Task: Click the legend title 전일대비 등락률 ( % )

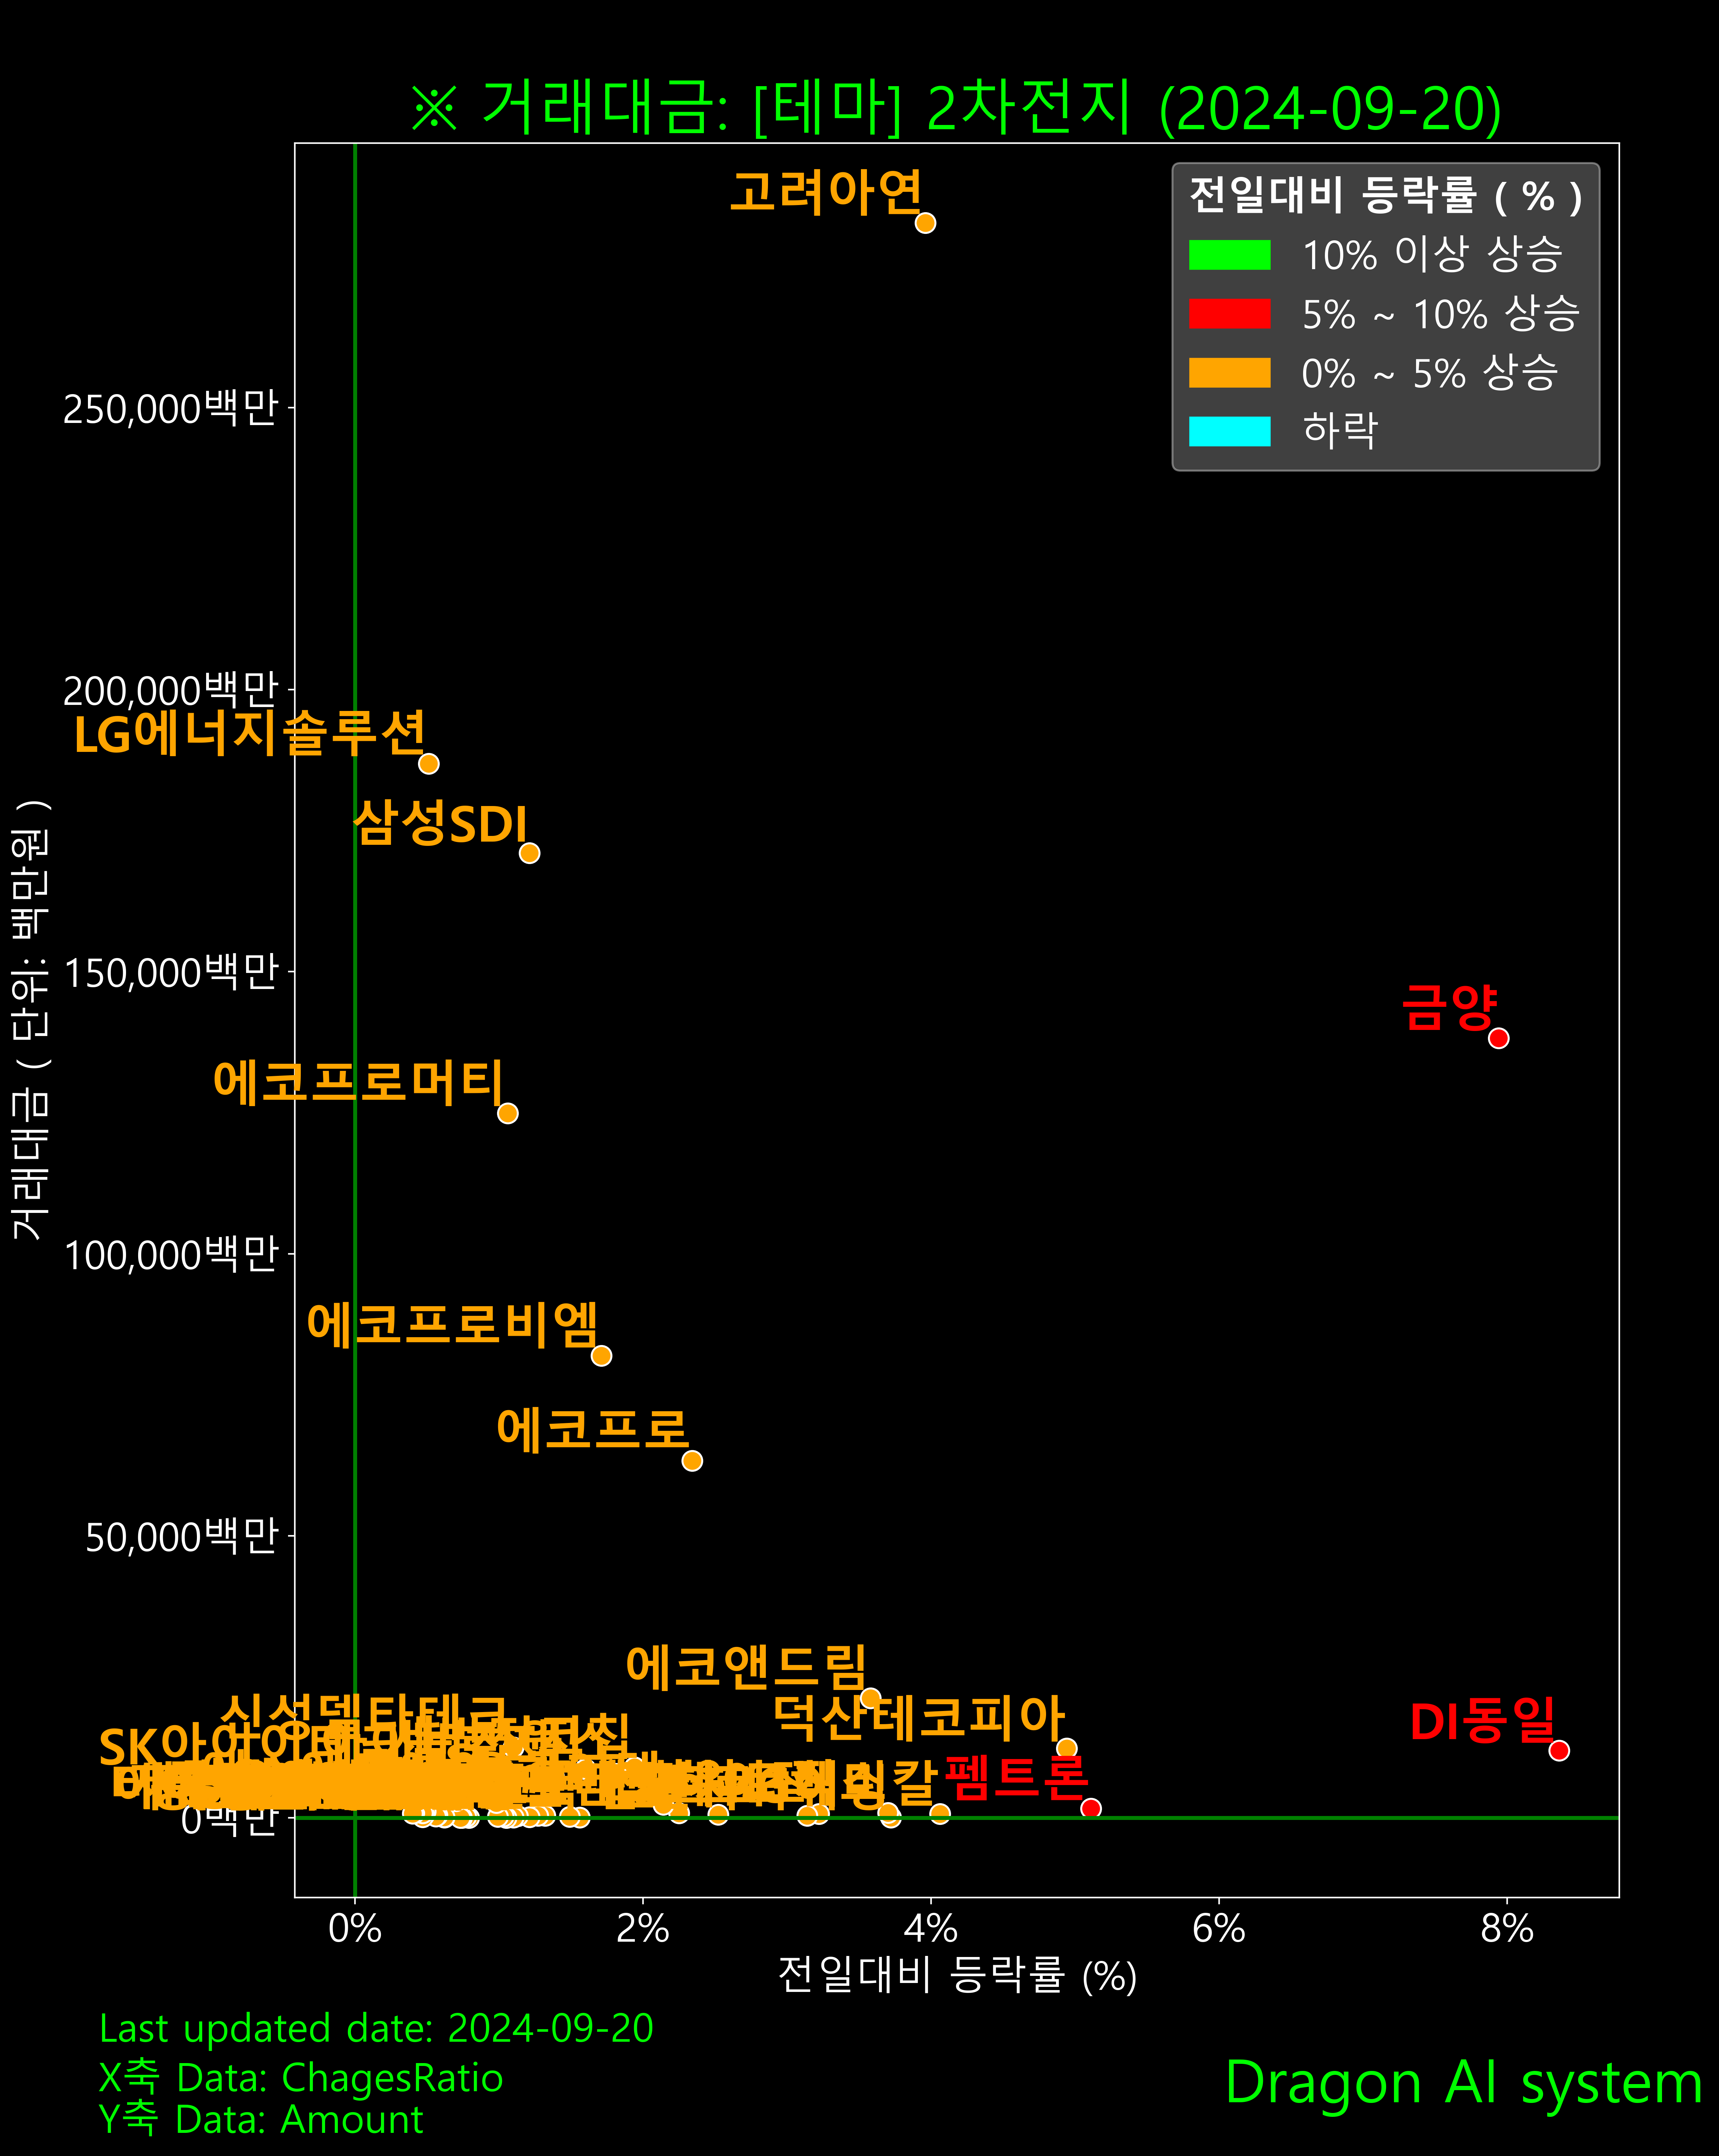Action: pos(1386,195)
